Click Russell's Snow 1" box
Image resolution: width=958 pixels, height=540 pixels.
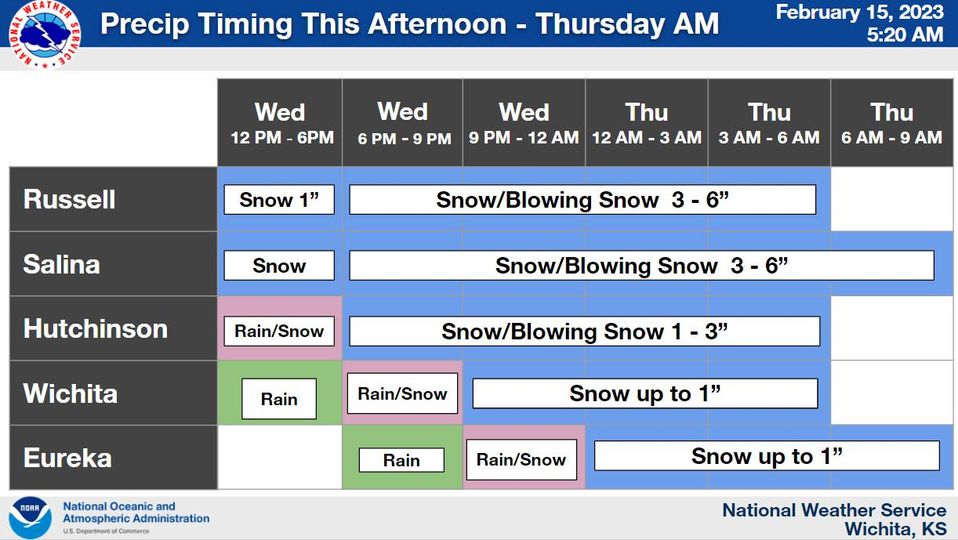(279, 200)
